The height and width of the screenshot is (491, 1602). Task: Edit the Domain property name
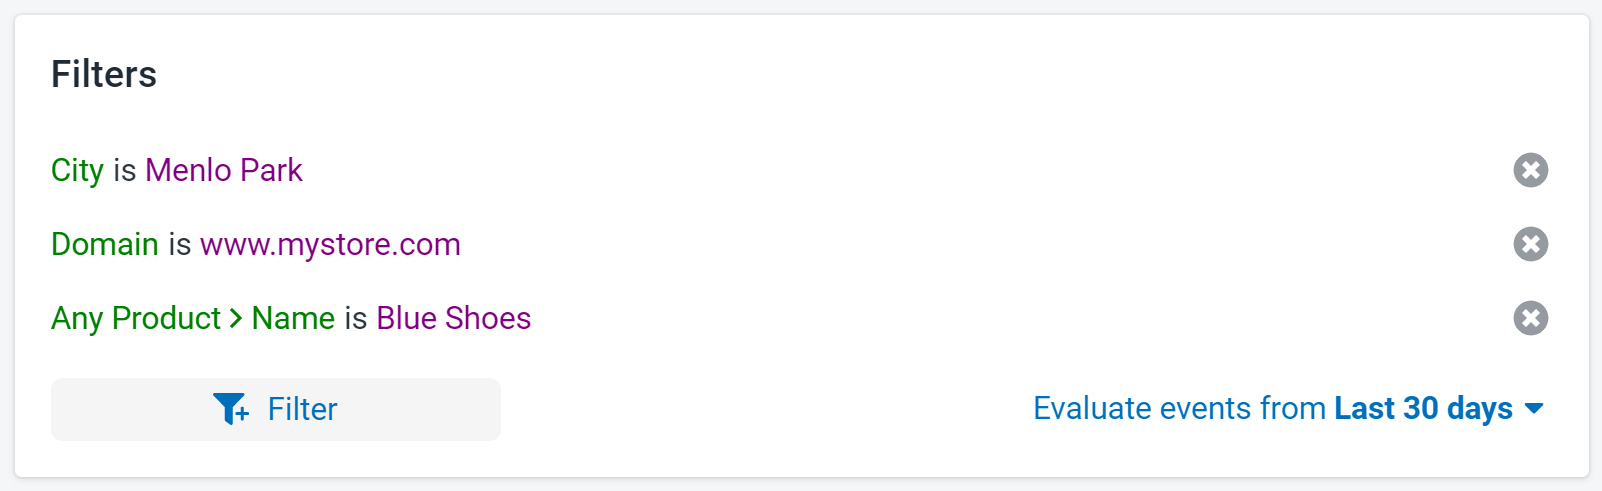pos(105,244)
